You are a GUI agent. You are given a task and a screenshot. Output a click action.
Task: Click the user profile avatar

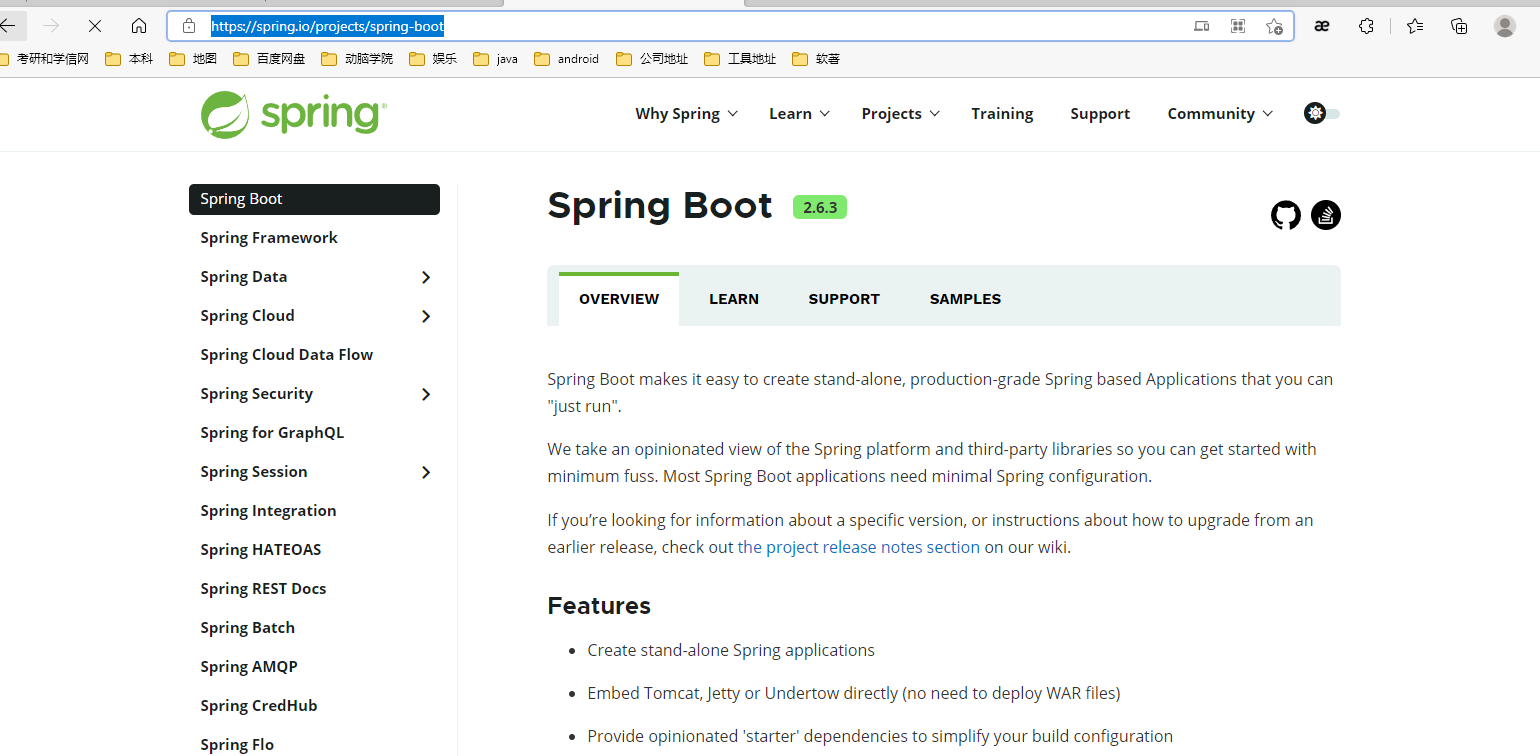coord(1505,26)
